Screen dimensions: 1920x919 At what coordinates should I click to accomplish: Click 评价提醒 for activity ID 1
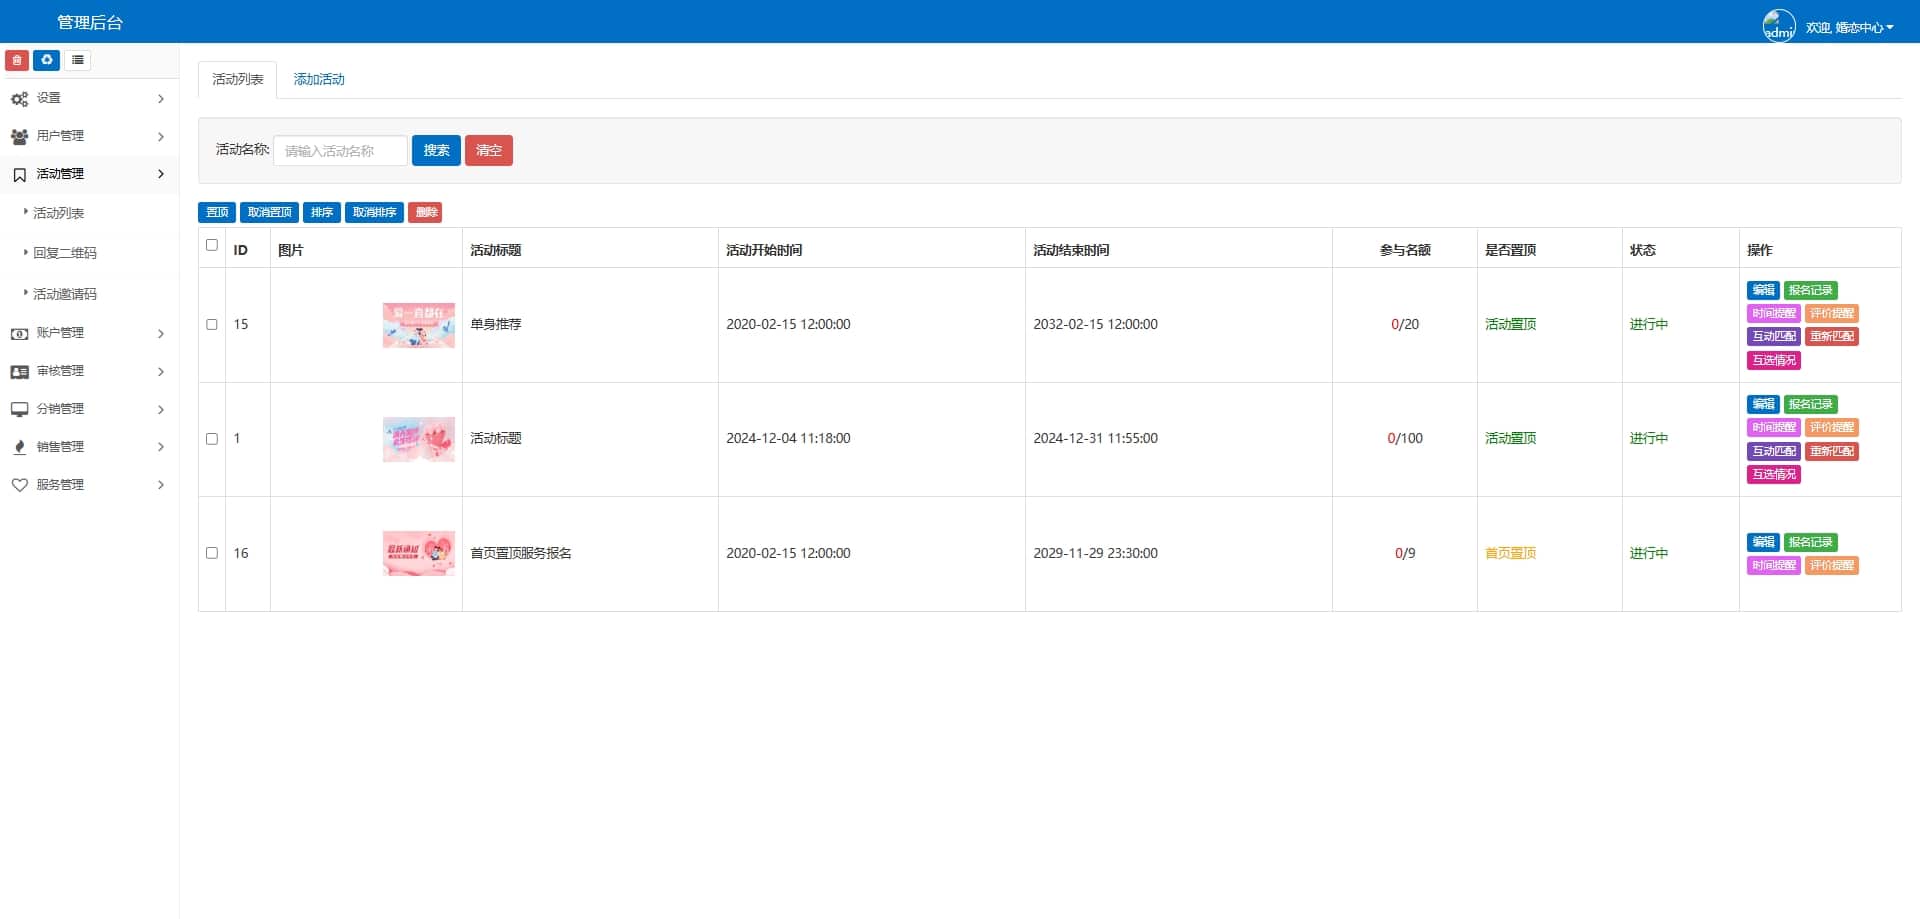tap(1832, 427)
